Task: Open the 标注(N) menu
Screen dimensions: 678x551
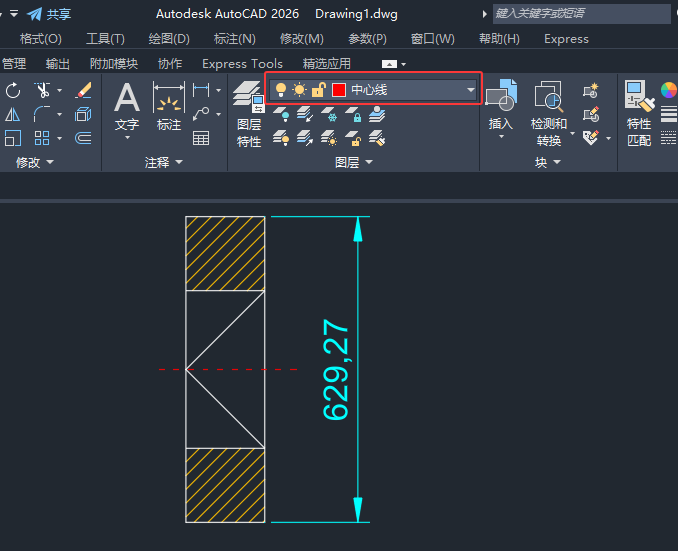Action: pyautogui.click(x=235, y=39)
